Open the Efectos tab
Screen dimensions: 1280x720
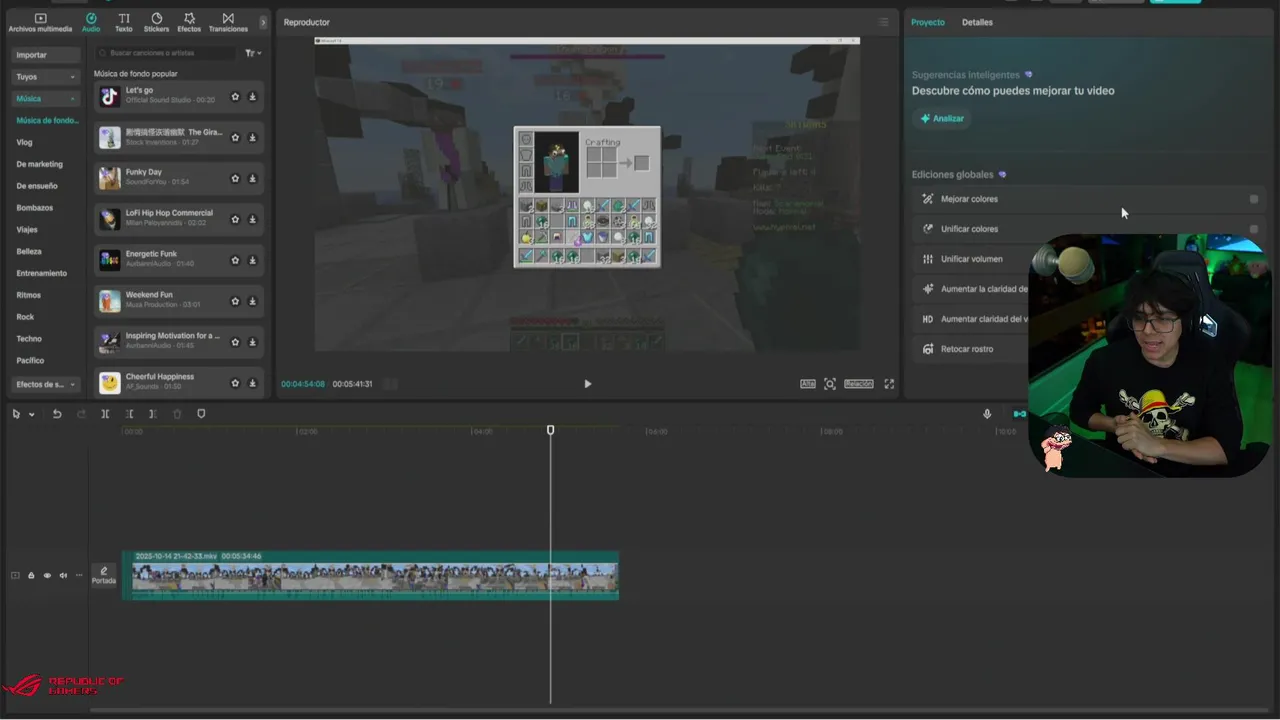tap(189, 22)
